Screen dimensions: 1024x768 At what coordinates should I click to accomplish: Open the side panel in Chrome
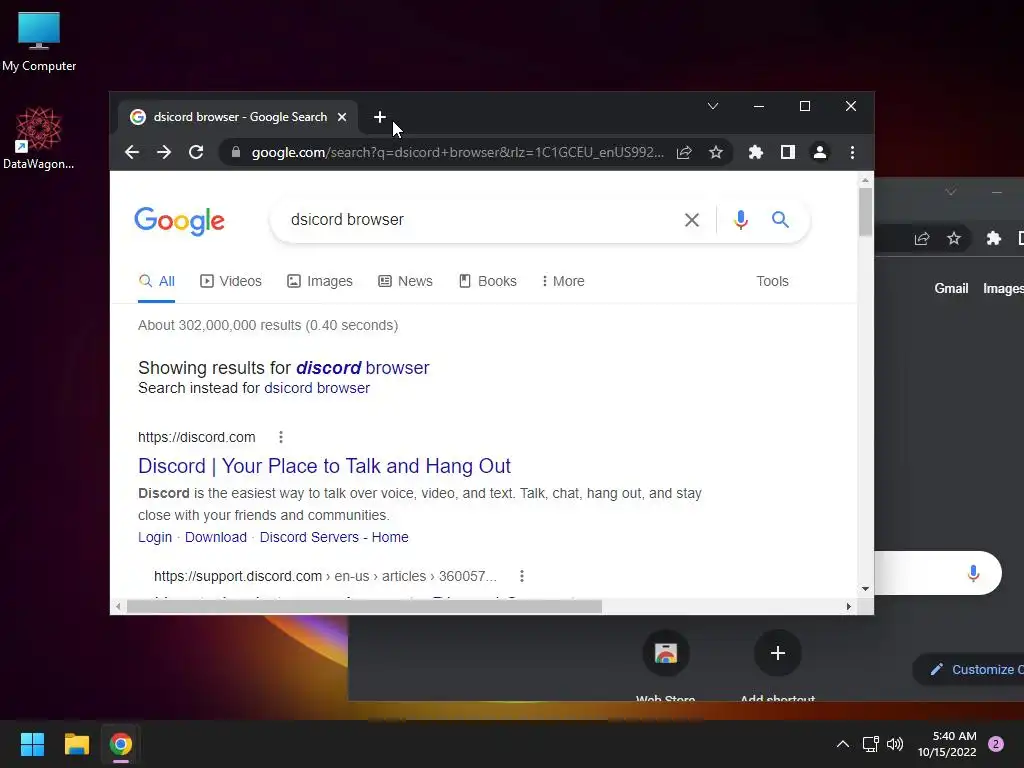click(x=788, y=152)
